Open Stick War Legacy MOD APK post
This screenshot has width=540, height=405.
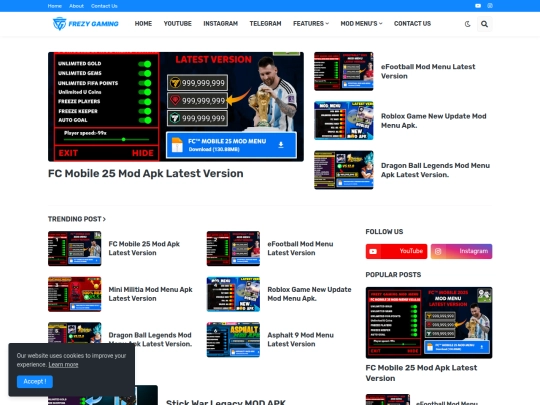pyautogui.click(x=226, y=402)
